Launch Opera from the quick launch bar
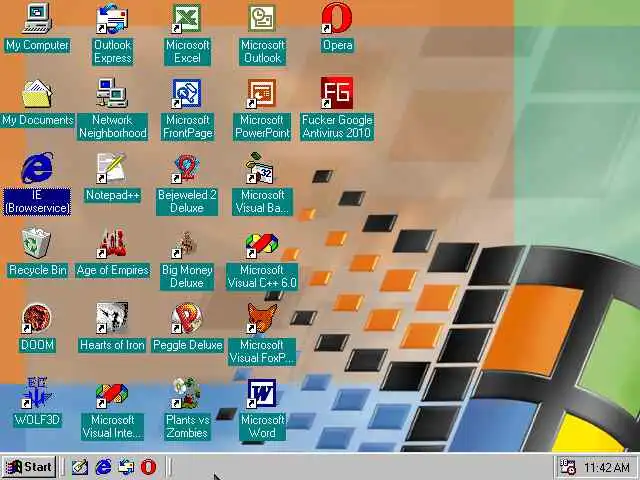 149,467
